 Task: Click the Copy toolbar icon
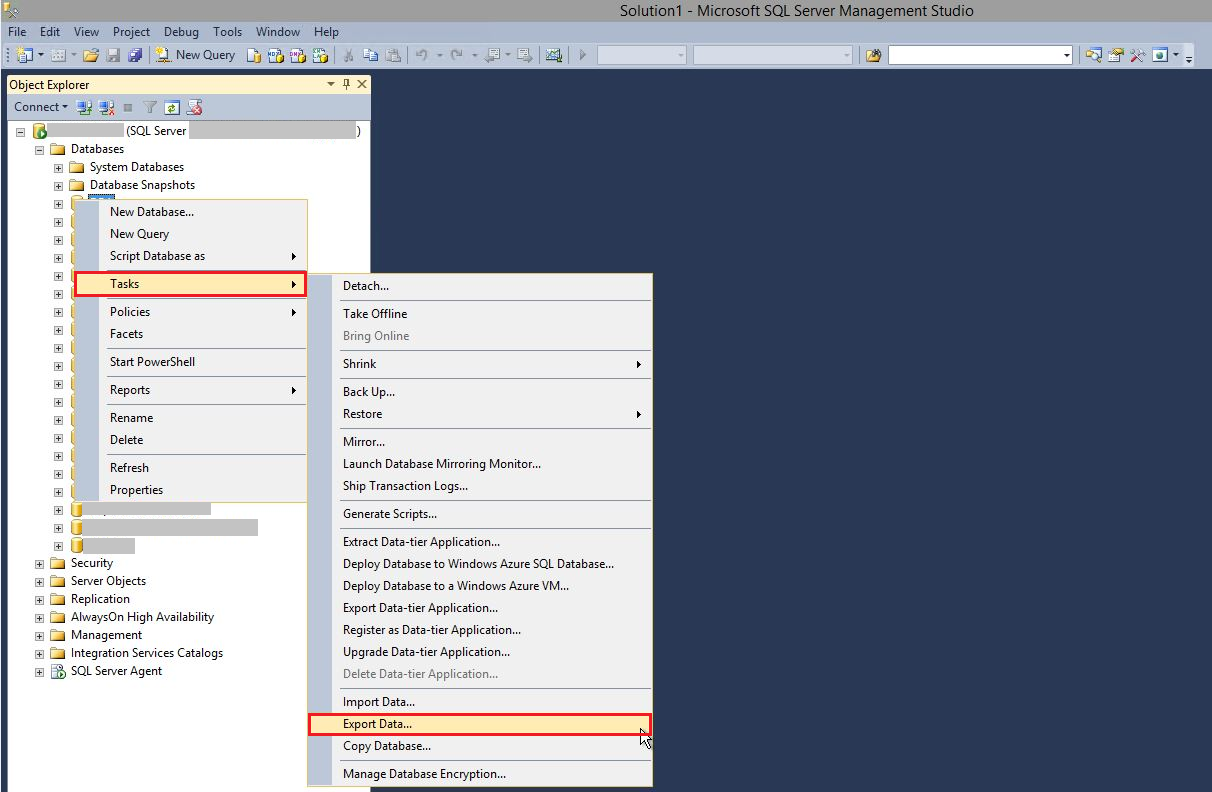point(371,55)
